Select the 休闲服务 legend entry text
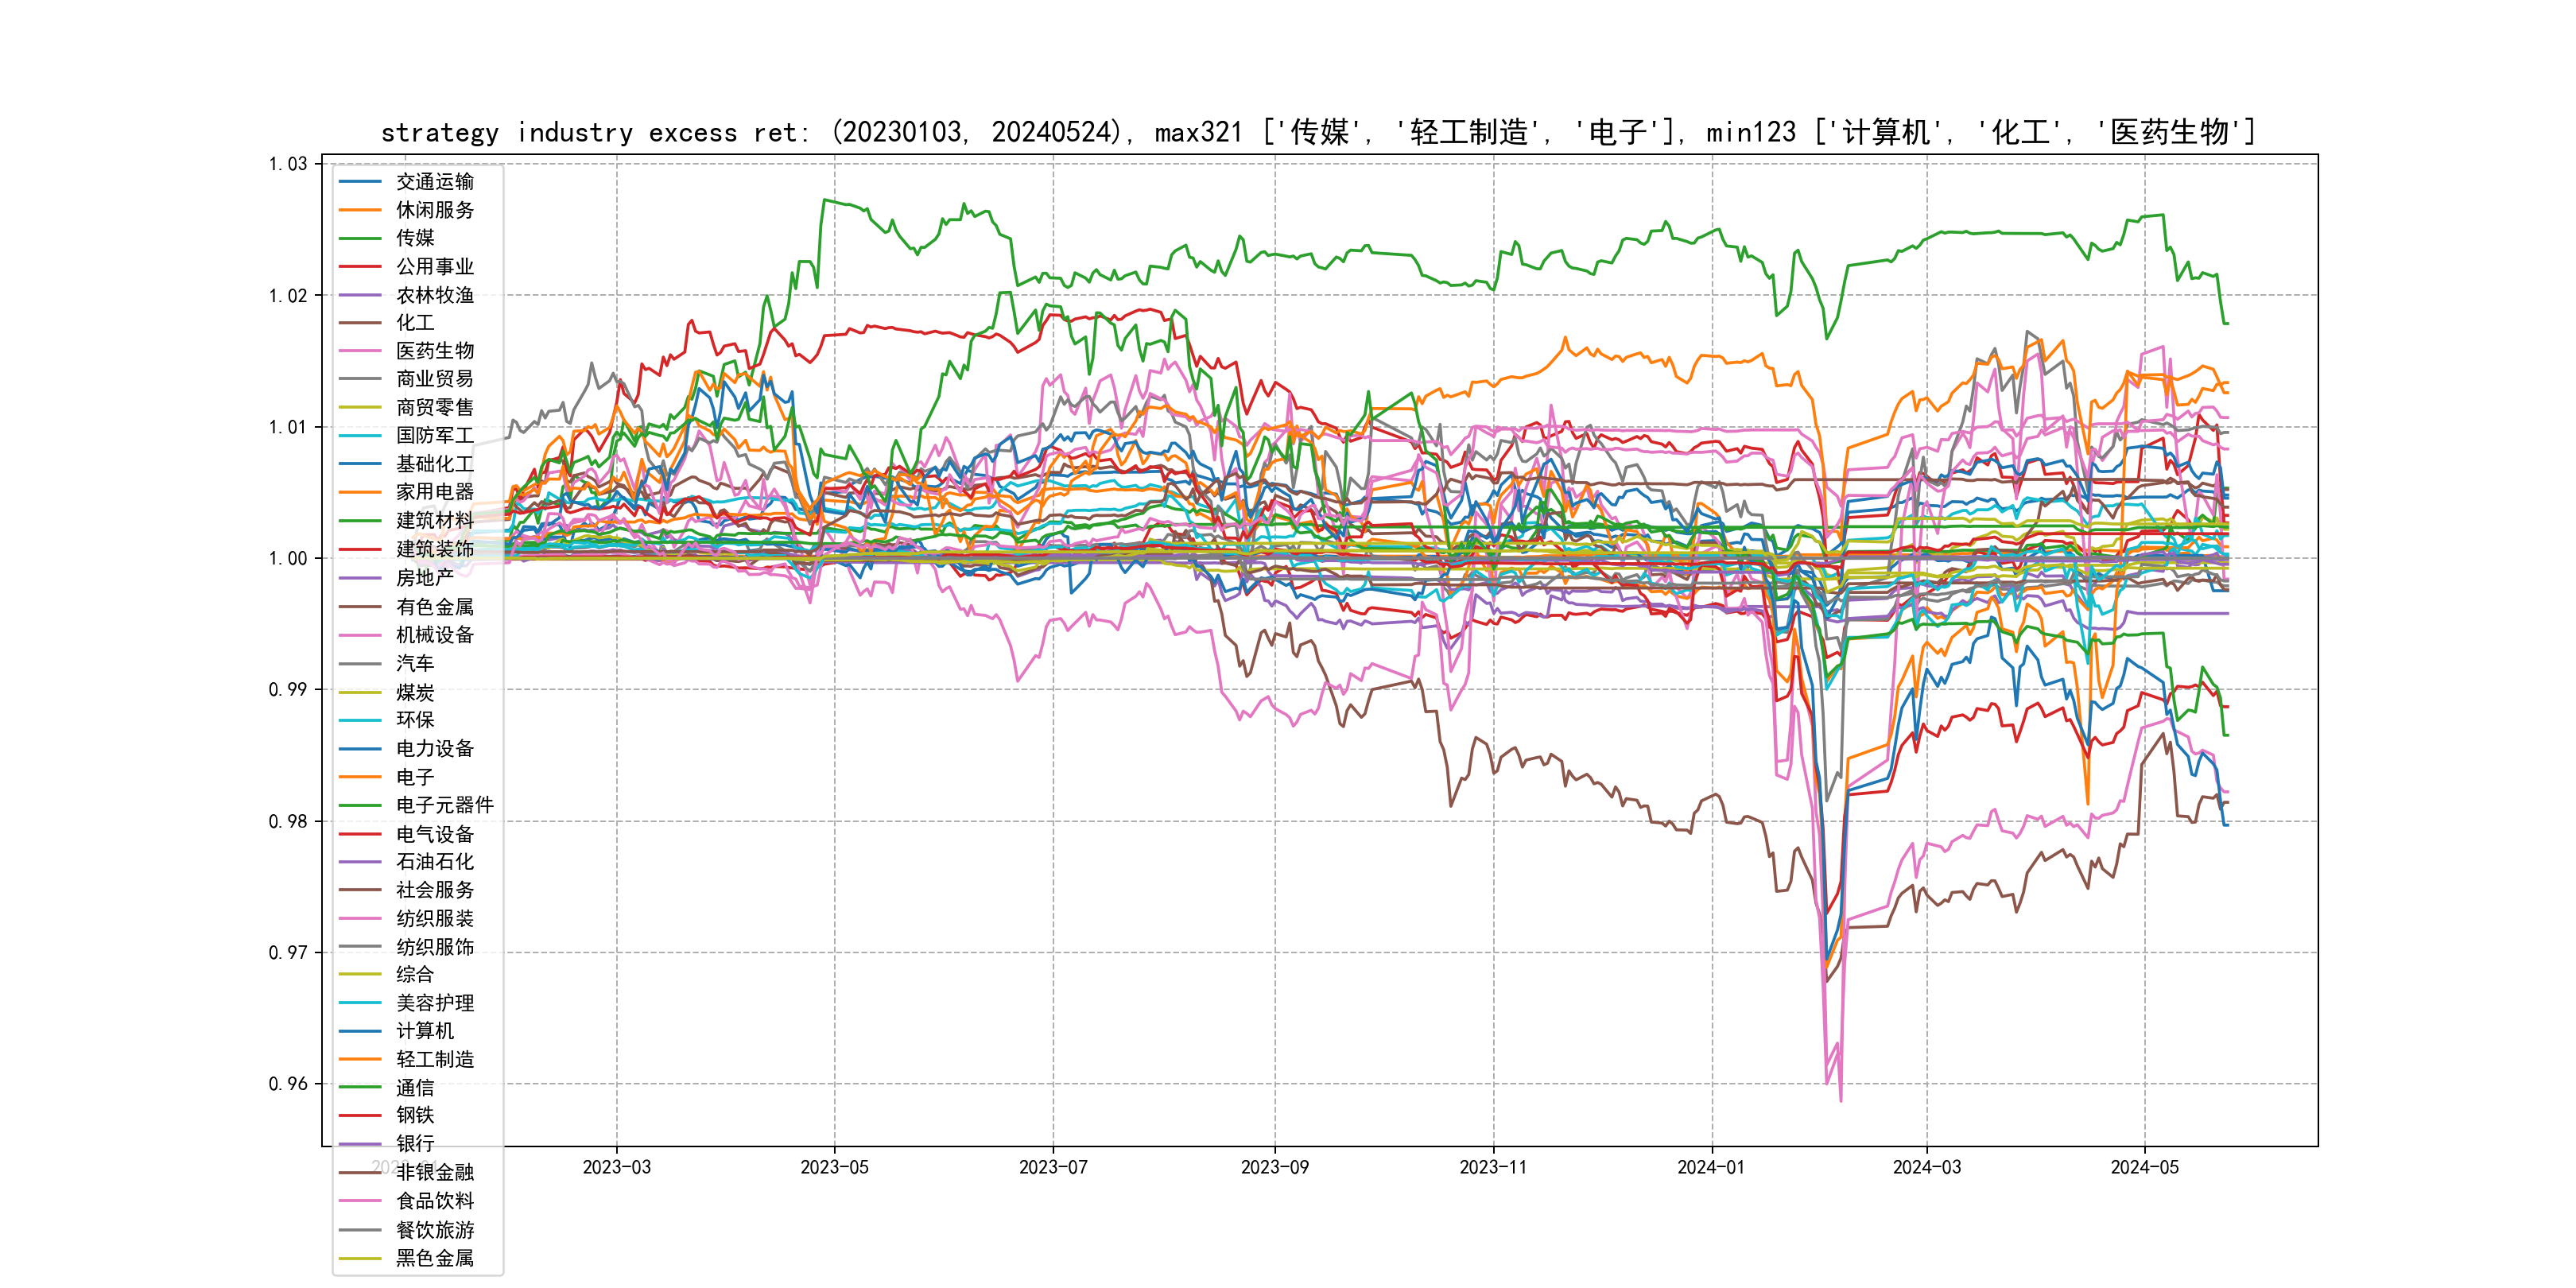Image resolution: width=2576 pixels, height=1288 pixels. tap(434, 210)
